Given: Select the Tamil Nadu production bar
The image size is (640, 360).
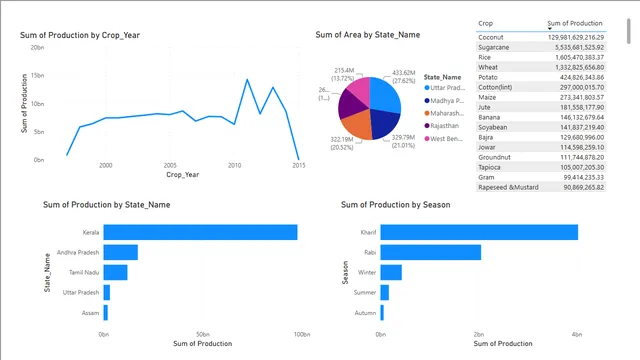Looking at the screenshot, I should pyautogui.click(x=116, y=272).
